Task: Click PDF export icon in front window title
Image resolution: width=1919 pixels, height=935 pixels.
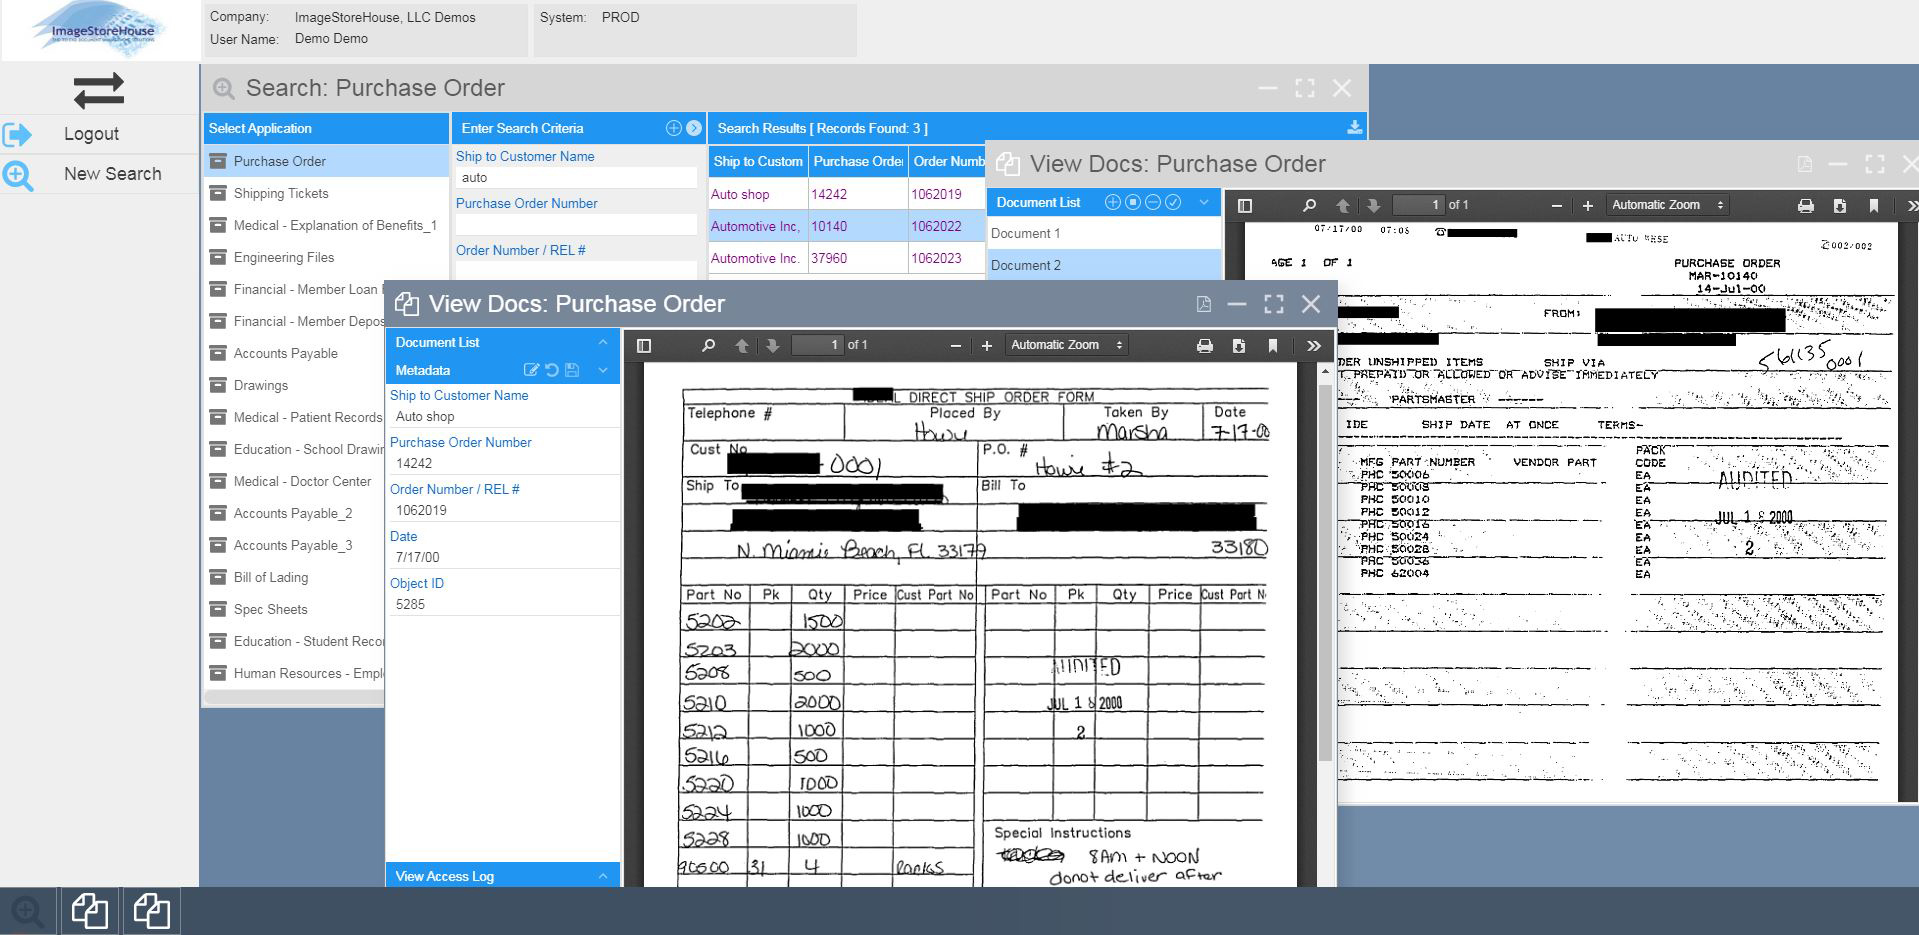Action: click(x=1203, y=304)
